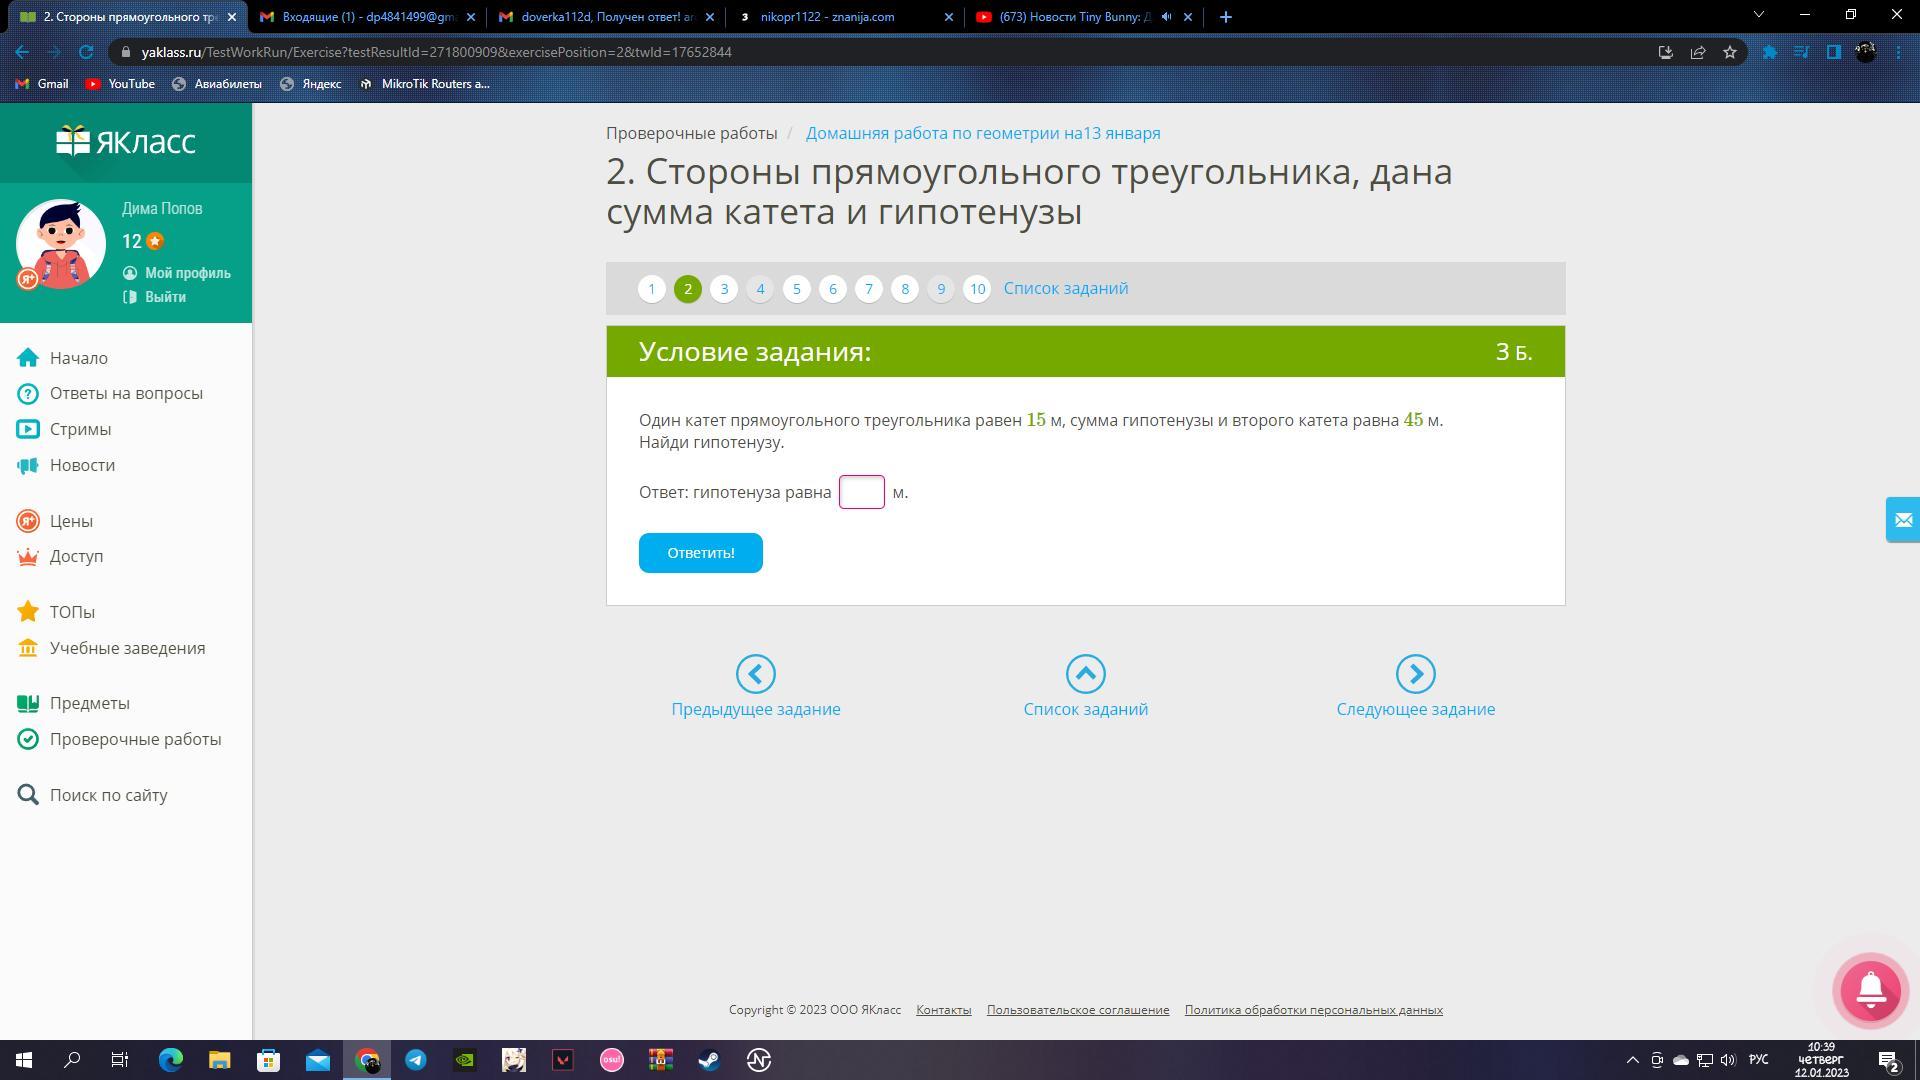Go to exercise number 7
The height and width of the screenshot is (1080, 1920).
pyautogui.click(x=868, y=289)
